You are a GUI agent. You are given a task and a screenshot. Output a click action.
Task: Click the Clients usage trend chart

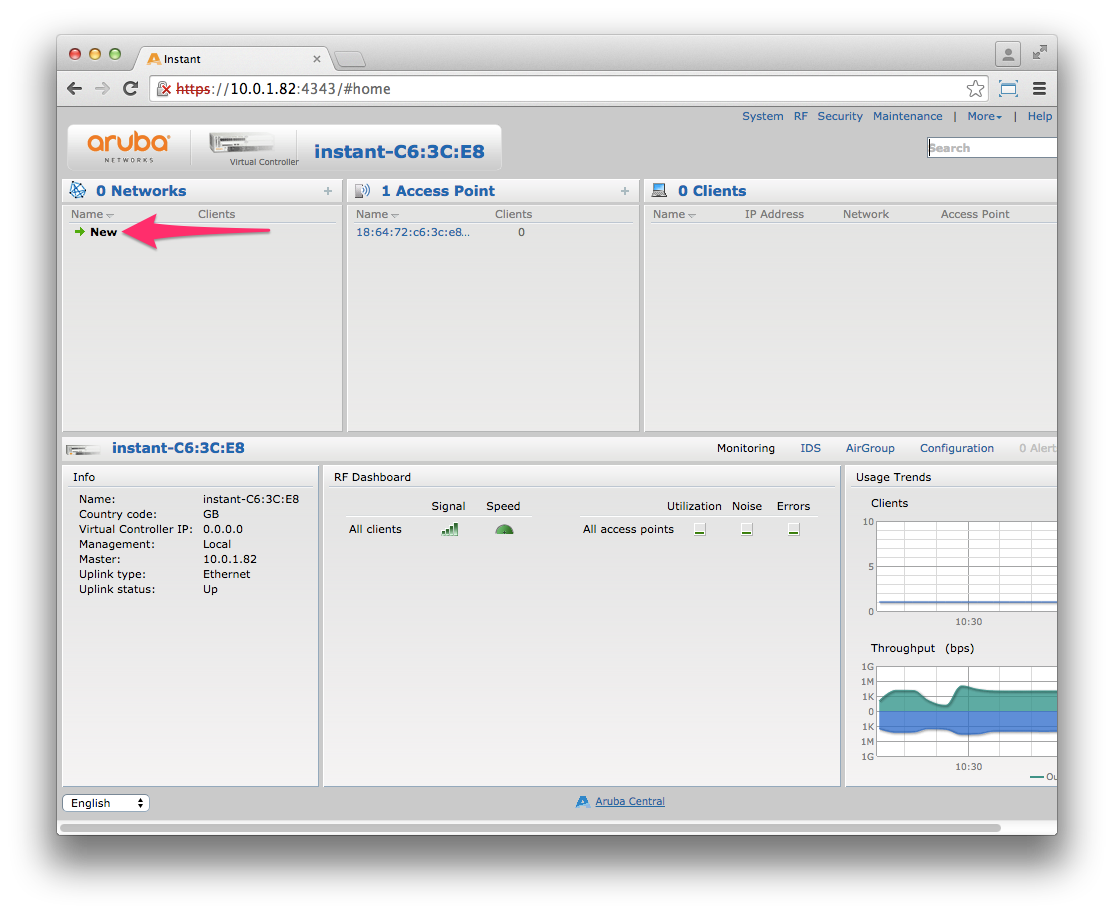pos(966,566)
